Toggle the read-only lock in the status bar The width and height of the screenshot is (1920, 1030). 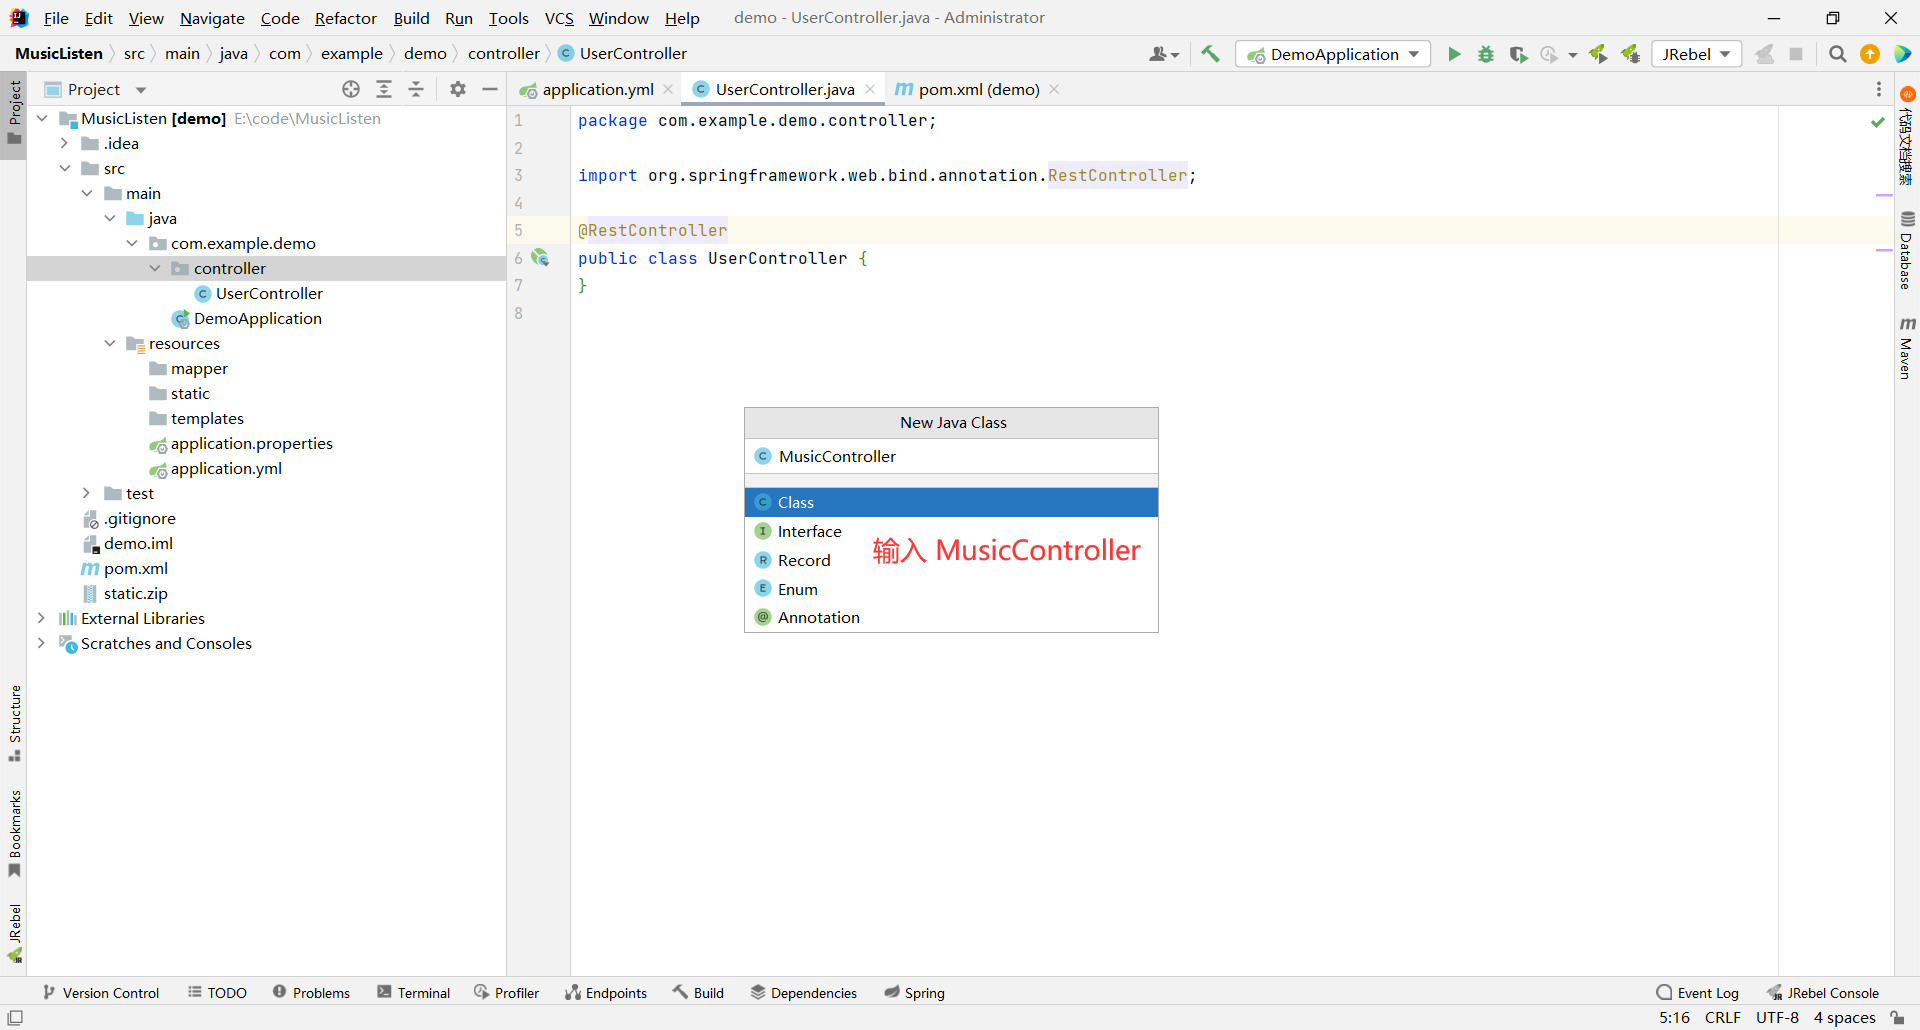pos(1897,1018)
